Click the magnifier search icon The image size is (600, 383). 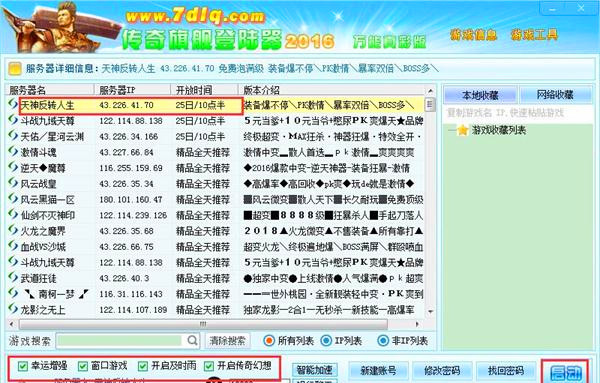(192, 340)
